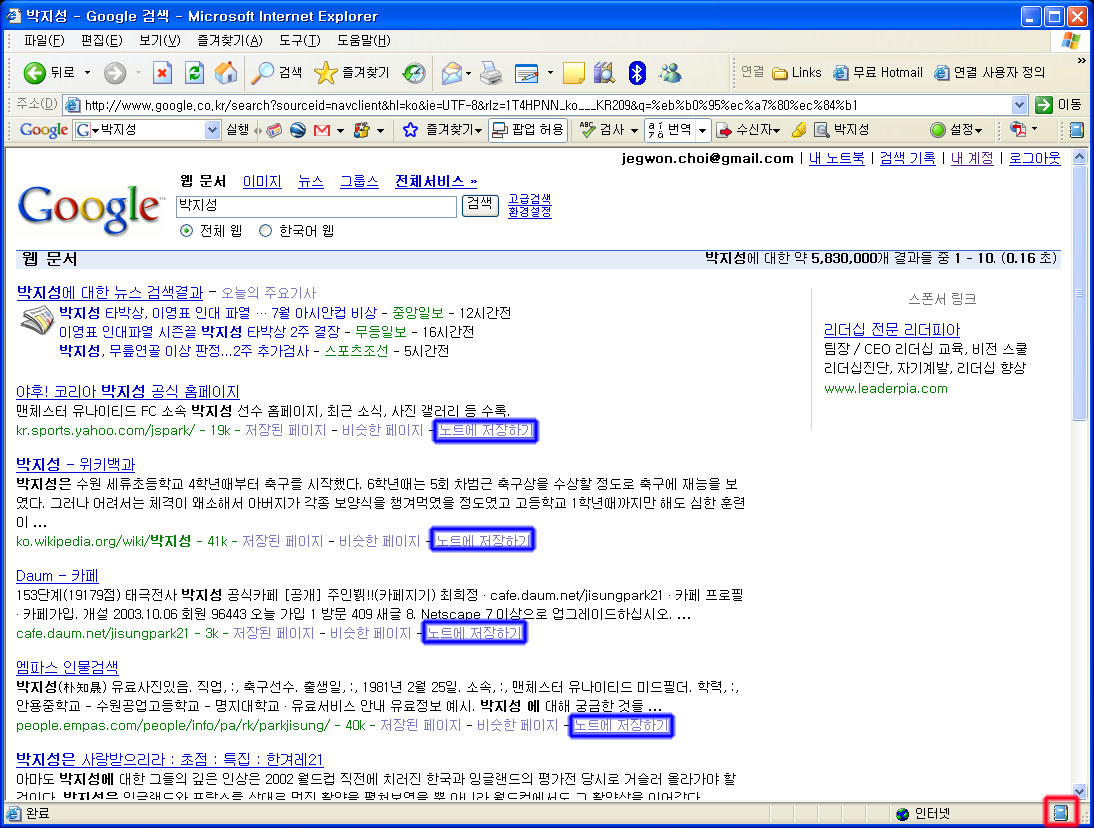The width and height of the screenshot is (1094, 828).
Task: Open the History clock icon
Action: click(x=414, y=73)
